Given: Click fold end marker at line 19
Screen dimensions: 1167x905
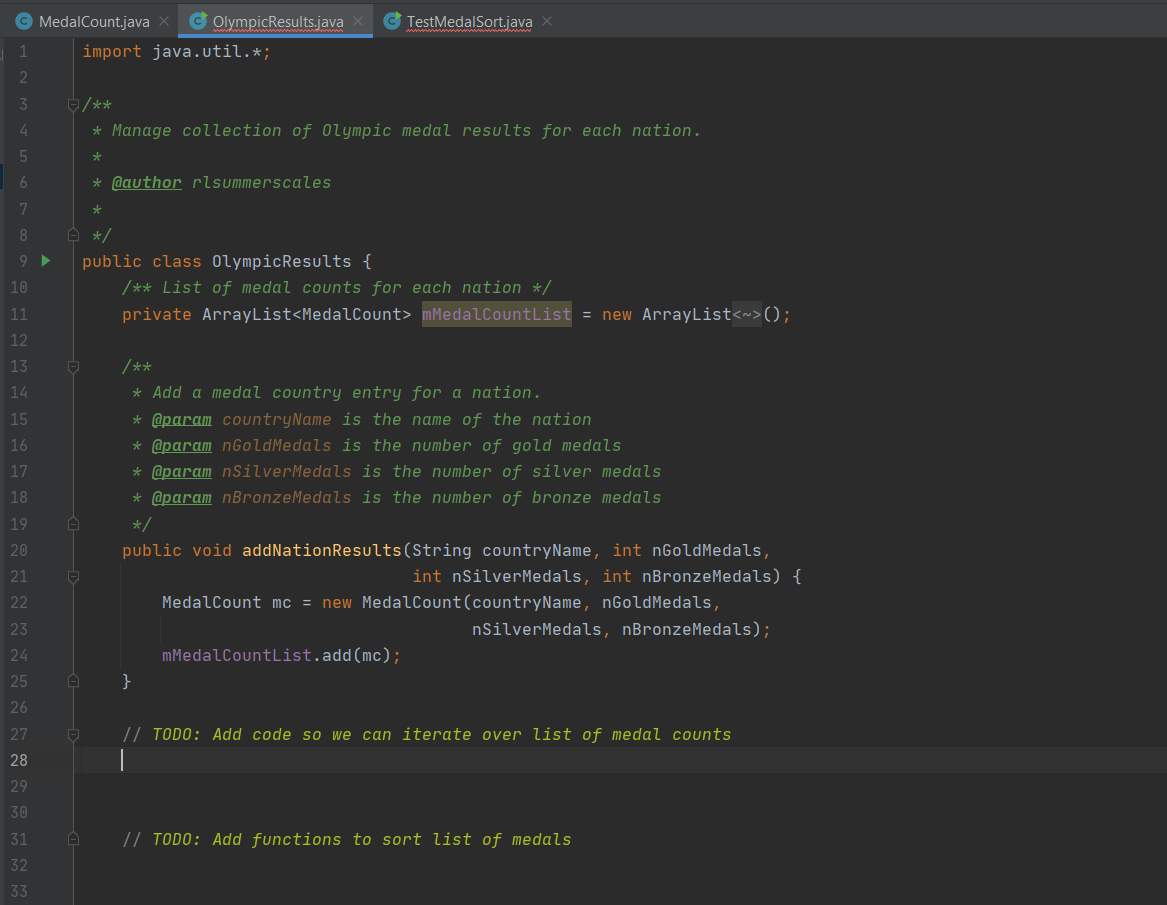Looking at the screenshot, I should pos(73,524).
